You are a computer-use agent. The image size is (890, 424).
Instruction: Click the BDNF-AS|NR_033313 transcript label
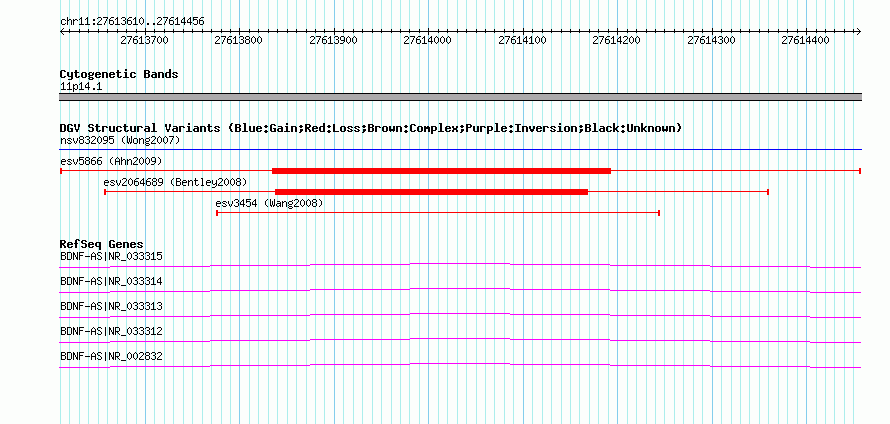click(111, 307)
